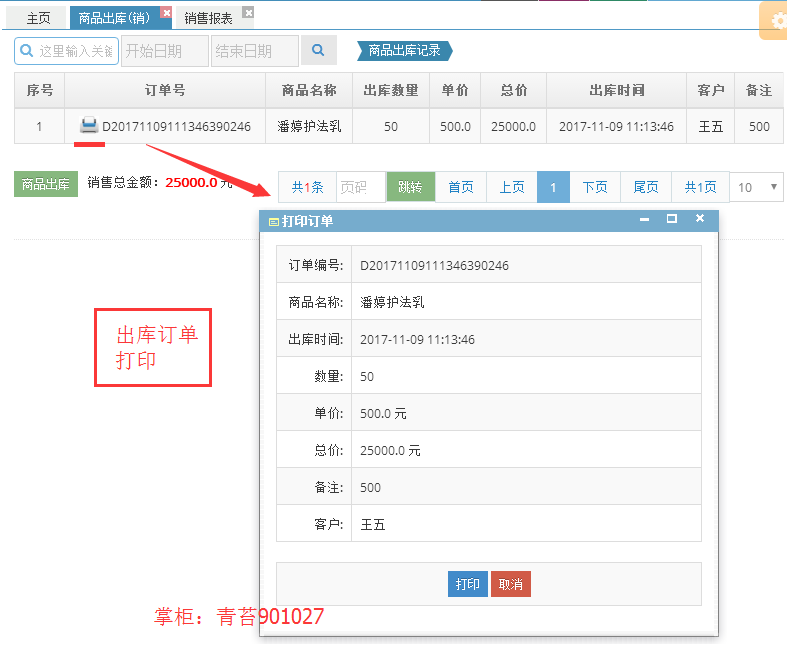Click the table cell 潘婷护法乳
The width and height of the screenshot is (787, 664).
(x=309, y=126)
